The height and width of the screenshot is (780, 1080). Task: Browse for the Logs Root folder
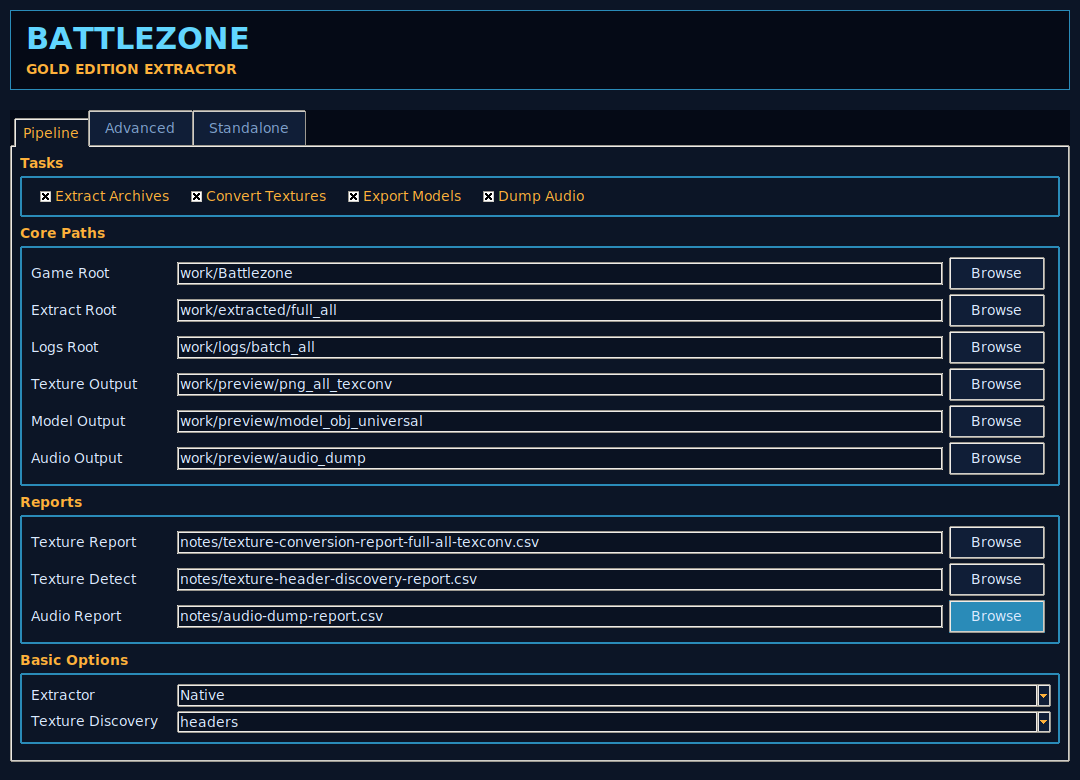tap(996, 347)
